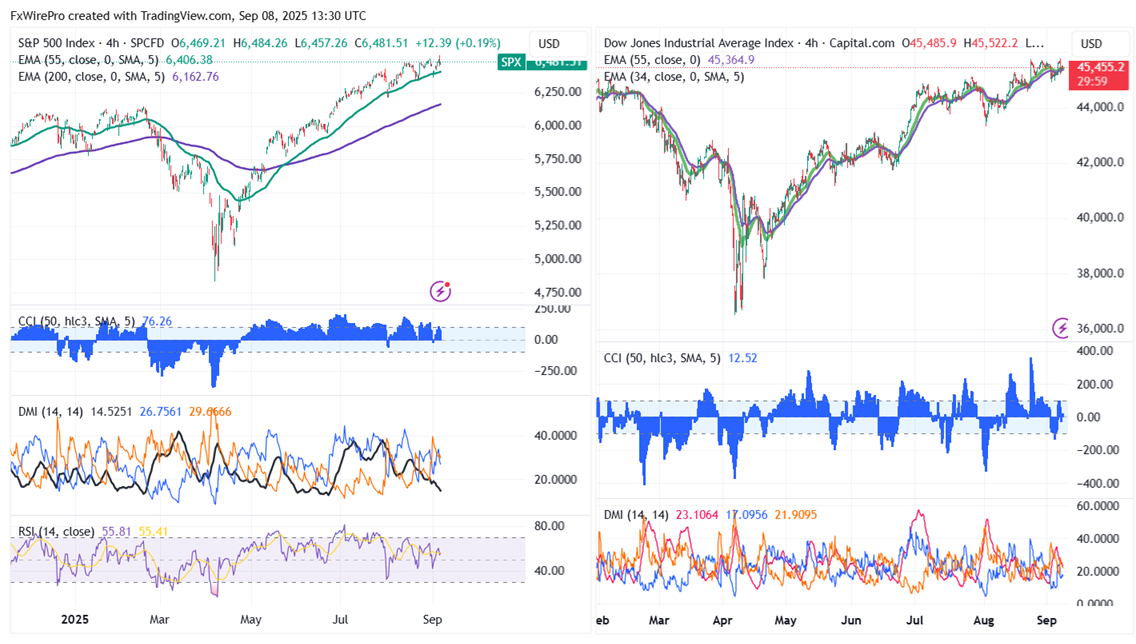Select EMA (55, close, 0) legend on Dow chart

[x=652, y=60]
